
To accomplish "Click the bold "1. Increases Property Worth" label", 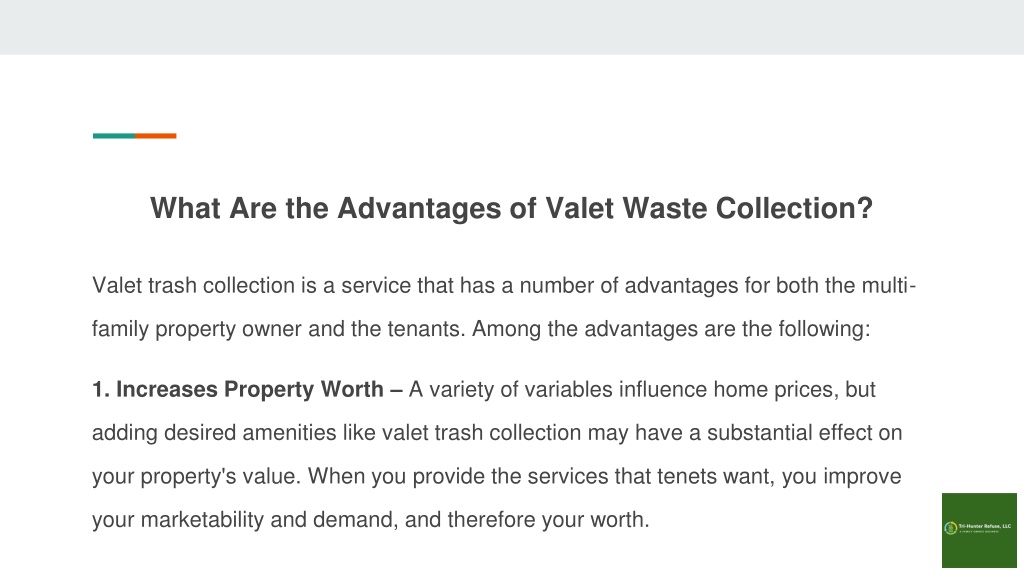I will pos(238,389).
